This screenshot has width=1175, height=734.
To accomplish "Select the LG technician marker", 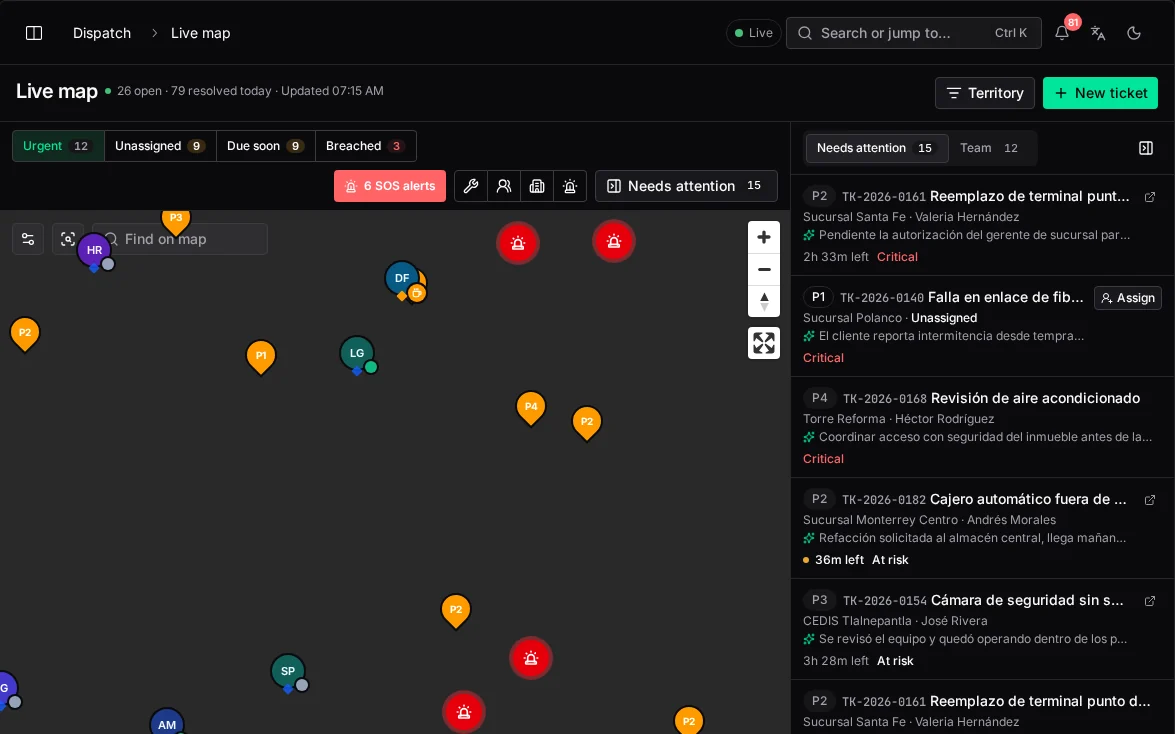I will coord(357,353).
